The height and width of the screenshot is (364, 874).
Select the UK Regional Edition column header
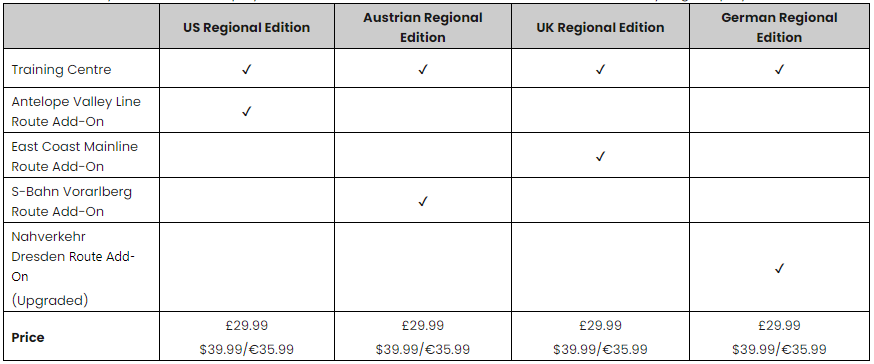(x=600, y=27)
